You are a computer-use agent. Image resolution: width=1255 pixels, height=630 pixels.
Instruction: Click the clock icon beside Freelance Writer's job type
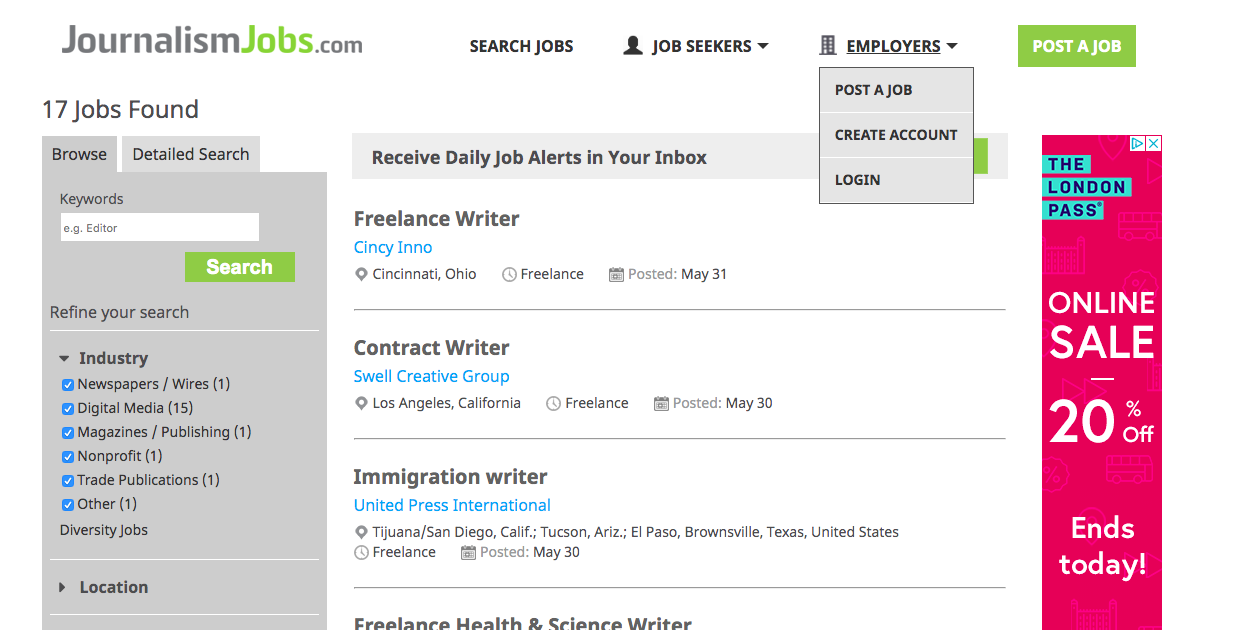[x=508, y=273]
